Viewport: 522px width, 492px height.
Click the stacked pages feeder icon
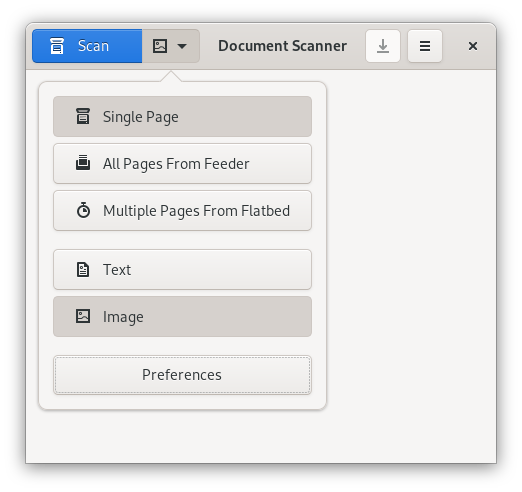(x=83, y=163)
